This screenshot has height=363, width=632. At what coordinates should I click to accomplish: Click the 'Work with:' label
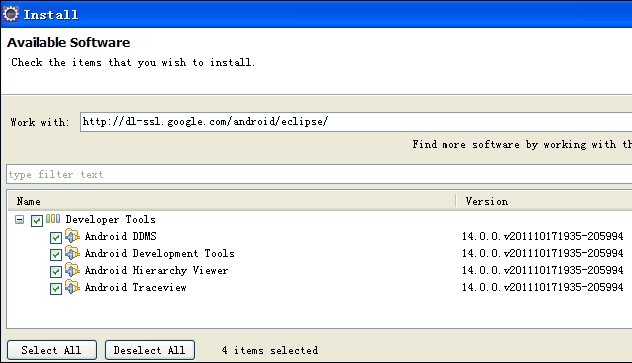coord(40,122)
